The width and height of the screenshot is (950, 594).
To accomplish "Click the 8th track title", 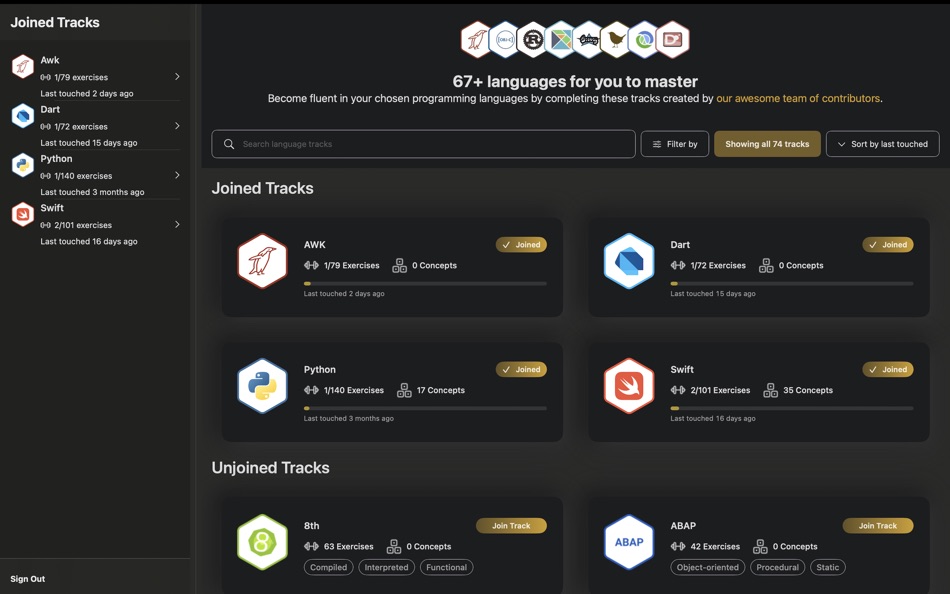I will pos(311,526).
